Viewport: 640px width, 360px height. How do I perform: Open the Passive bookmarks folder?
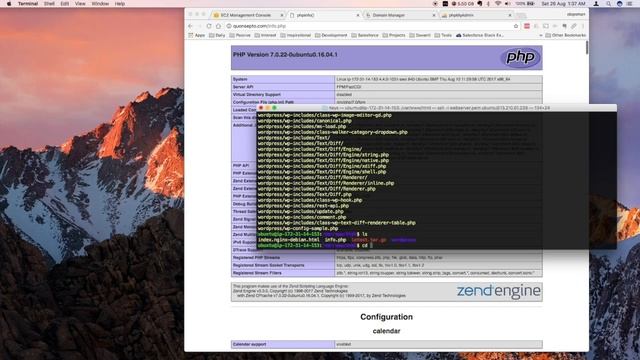(240, 36)
